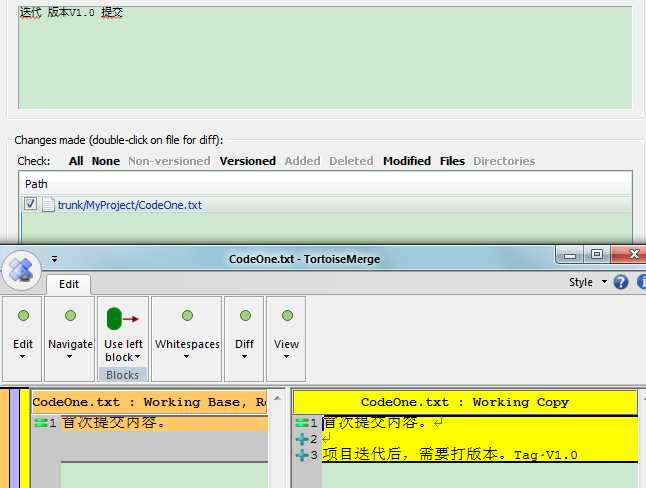Click line 1 in the Working Base pane
The image size is (646, 488).
[x=164, y=423]
